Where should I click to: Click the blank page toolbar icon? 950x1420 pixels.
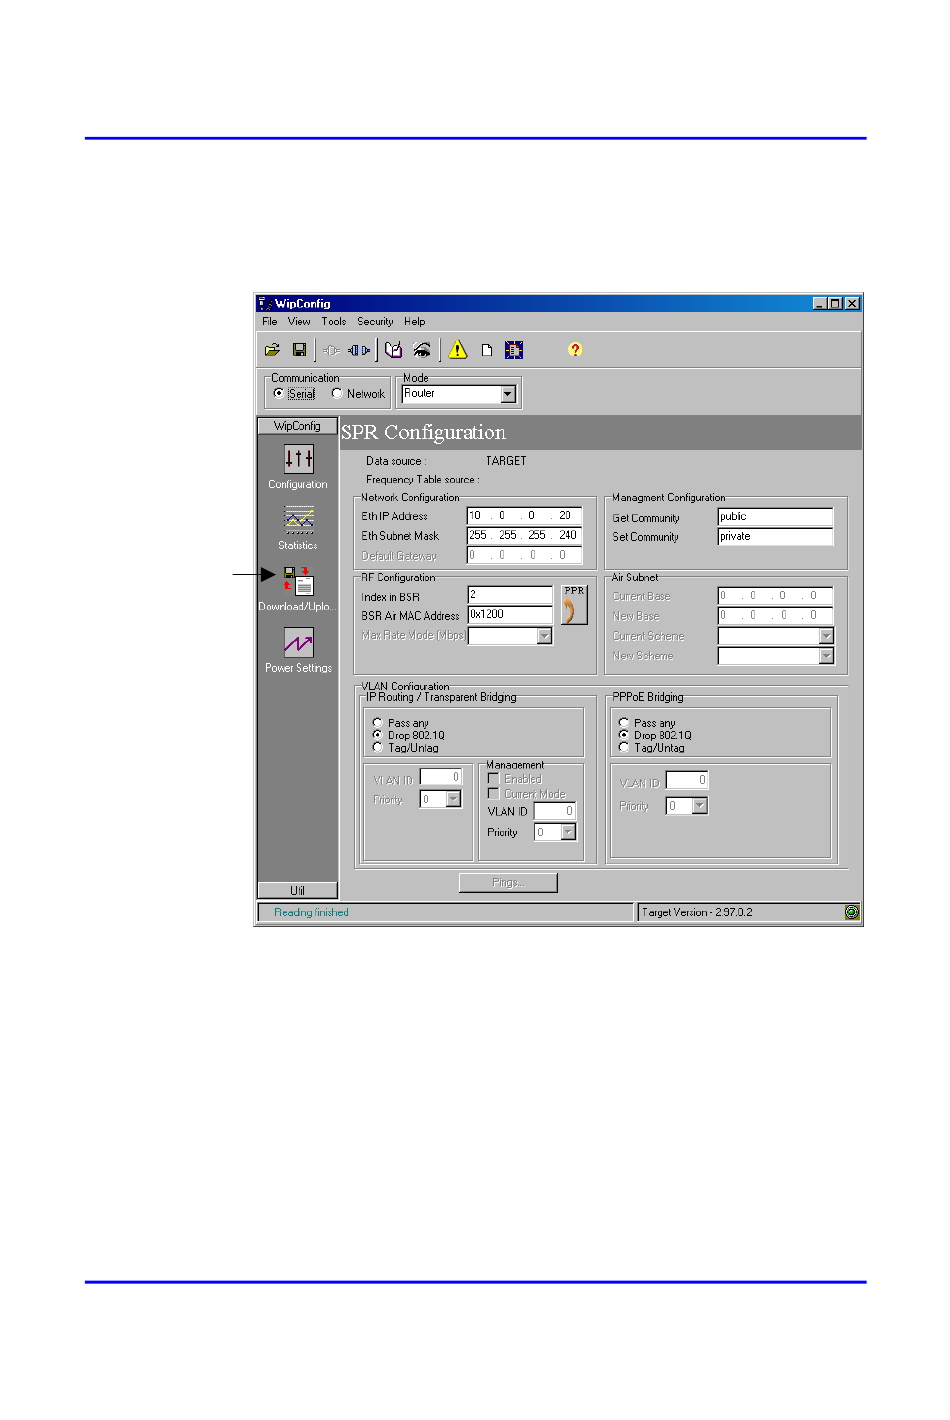point(487,350)
